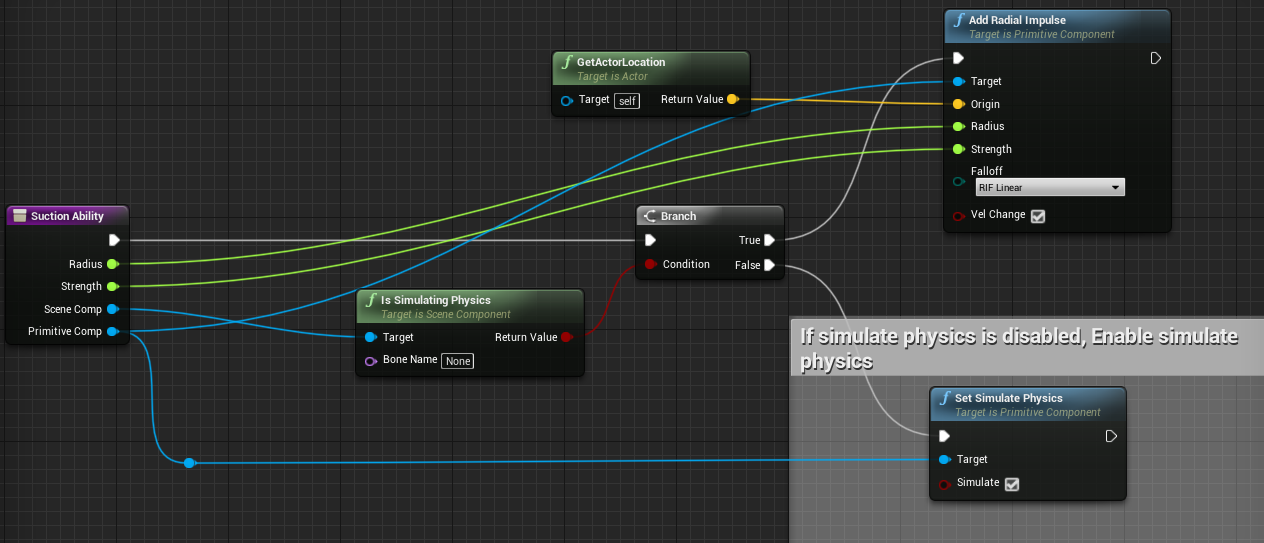Click Add Radial Impulse Strength pin
Screen dimensions: 1264x543
click(958, 149)
